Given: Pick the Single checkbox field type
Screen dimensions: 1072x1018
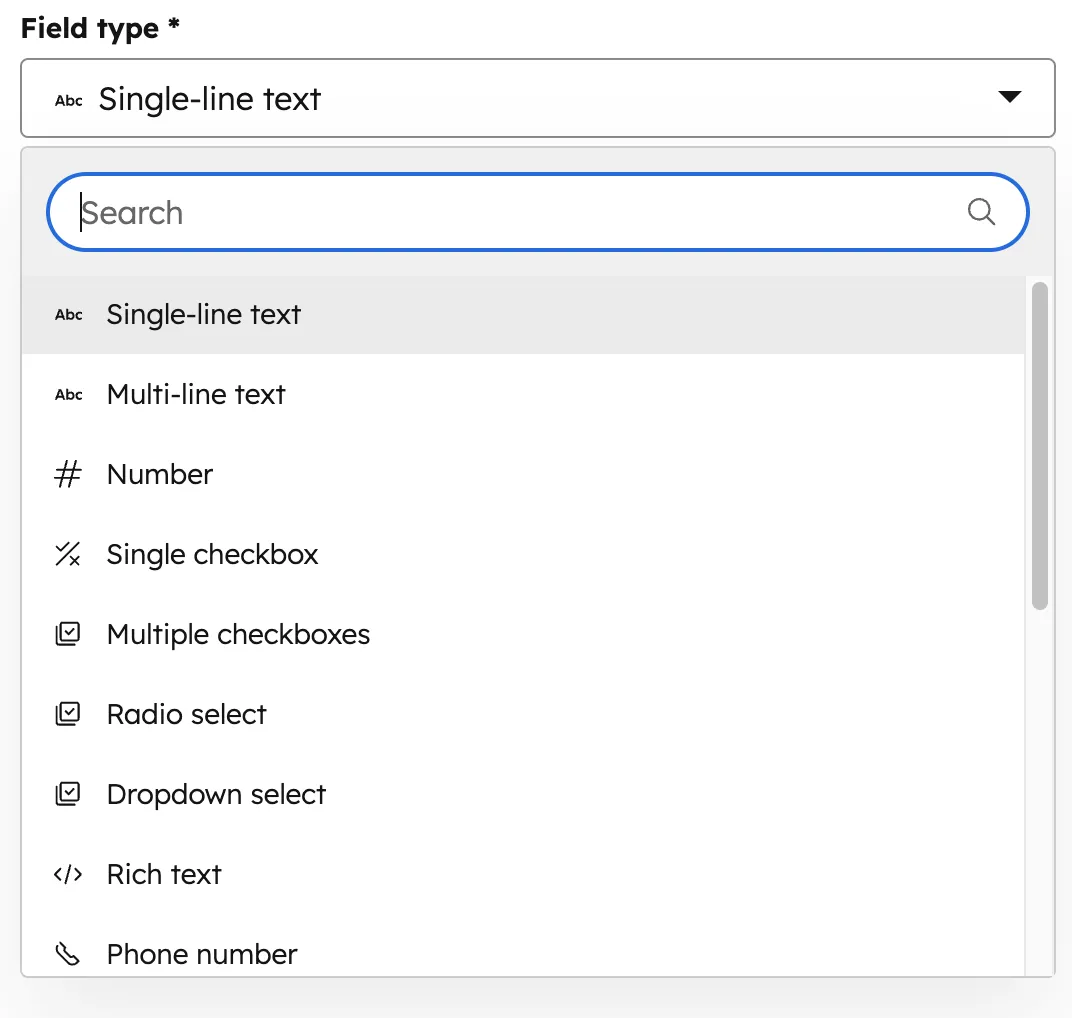Looking at the screenshot, I should (212, 554).
